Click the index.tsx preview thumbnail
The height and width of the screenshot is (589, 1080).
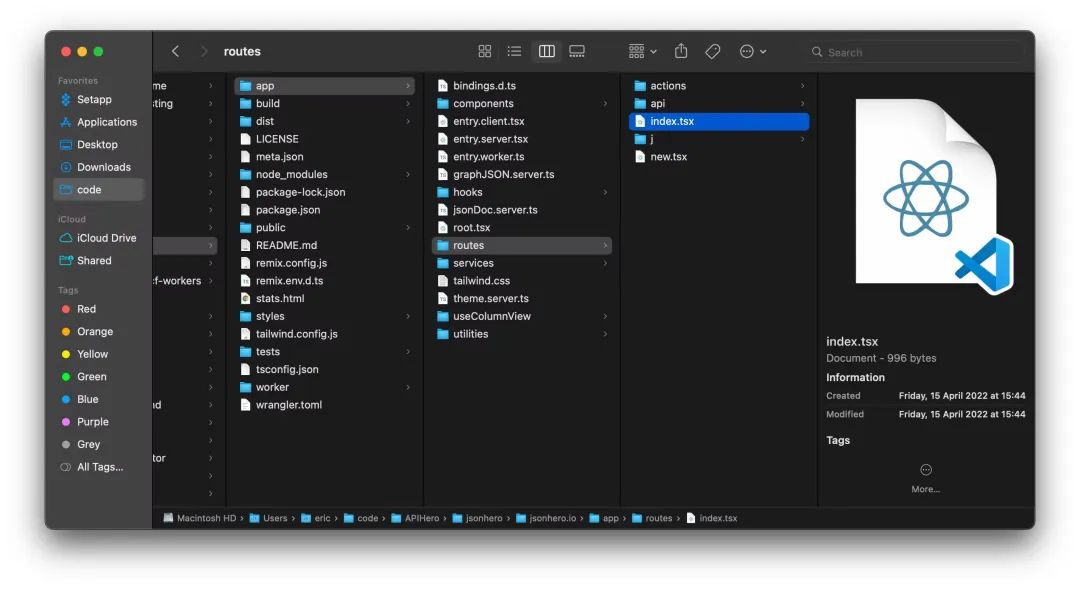pyautogui.click(x=930, y=197)
